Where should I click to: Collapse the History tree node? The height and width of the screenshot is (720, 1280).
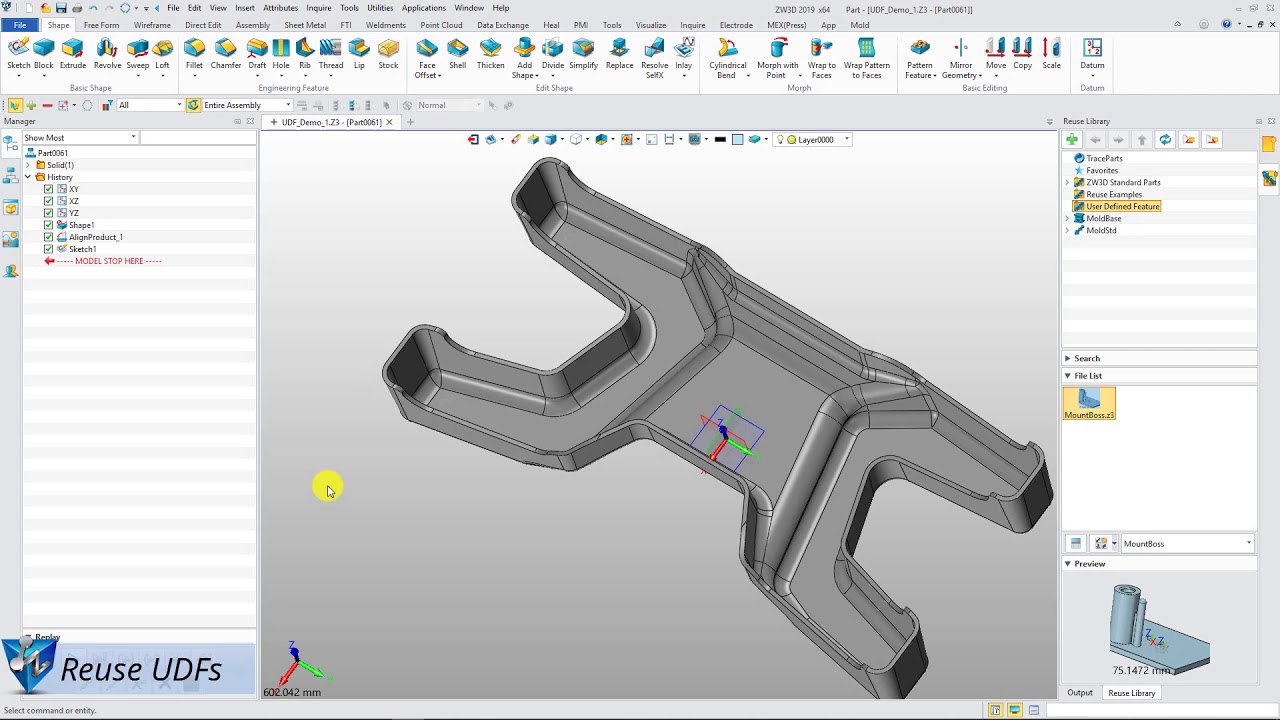pyautogui.click(x=28, y=177)
